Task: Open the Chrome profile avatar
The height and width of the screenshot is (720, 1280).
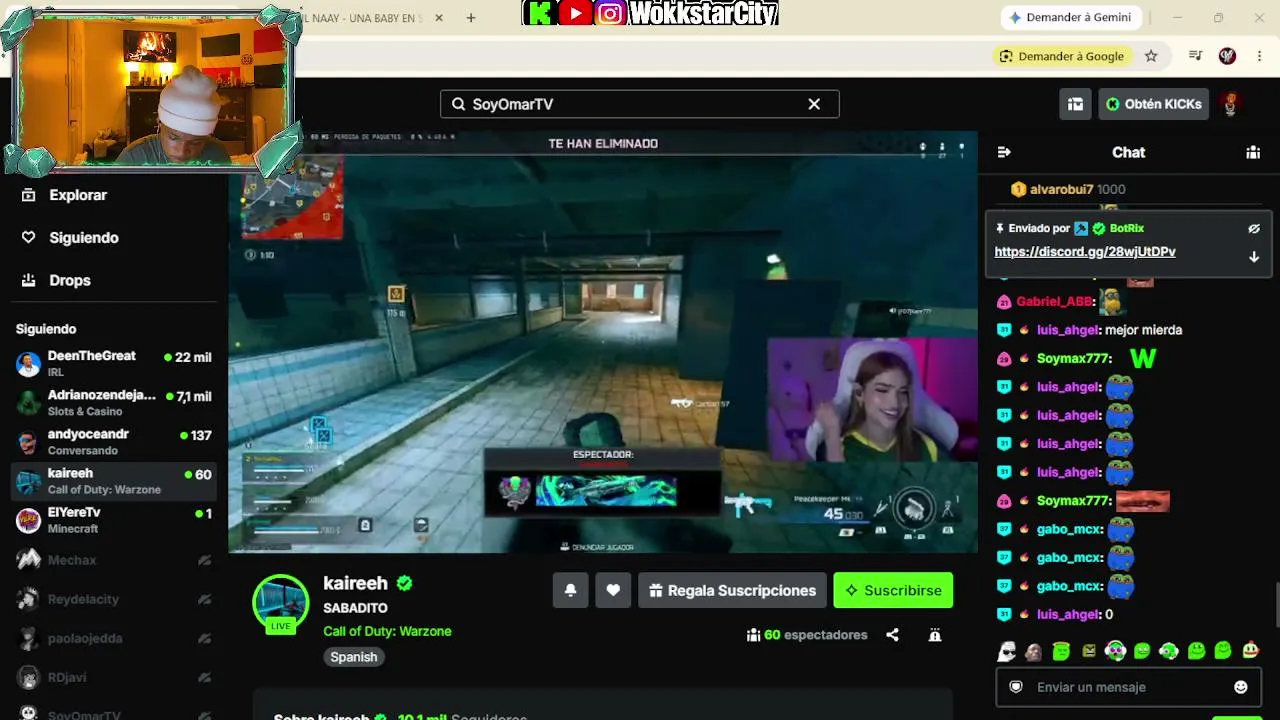Action: (1227, 56)
